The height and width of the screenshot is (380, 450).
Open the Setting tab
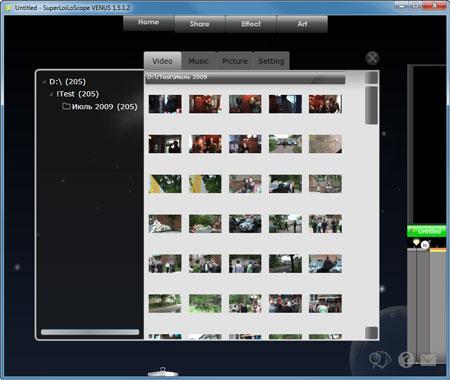(271, 61)
